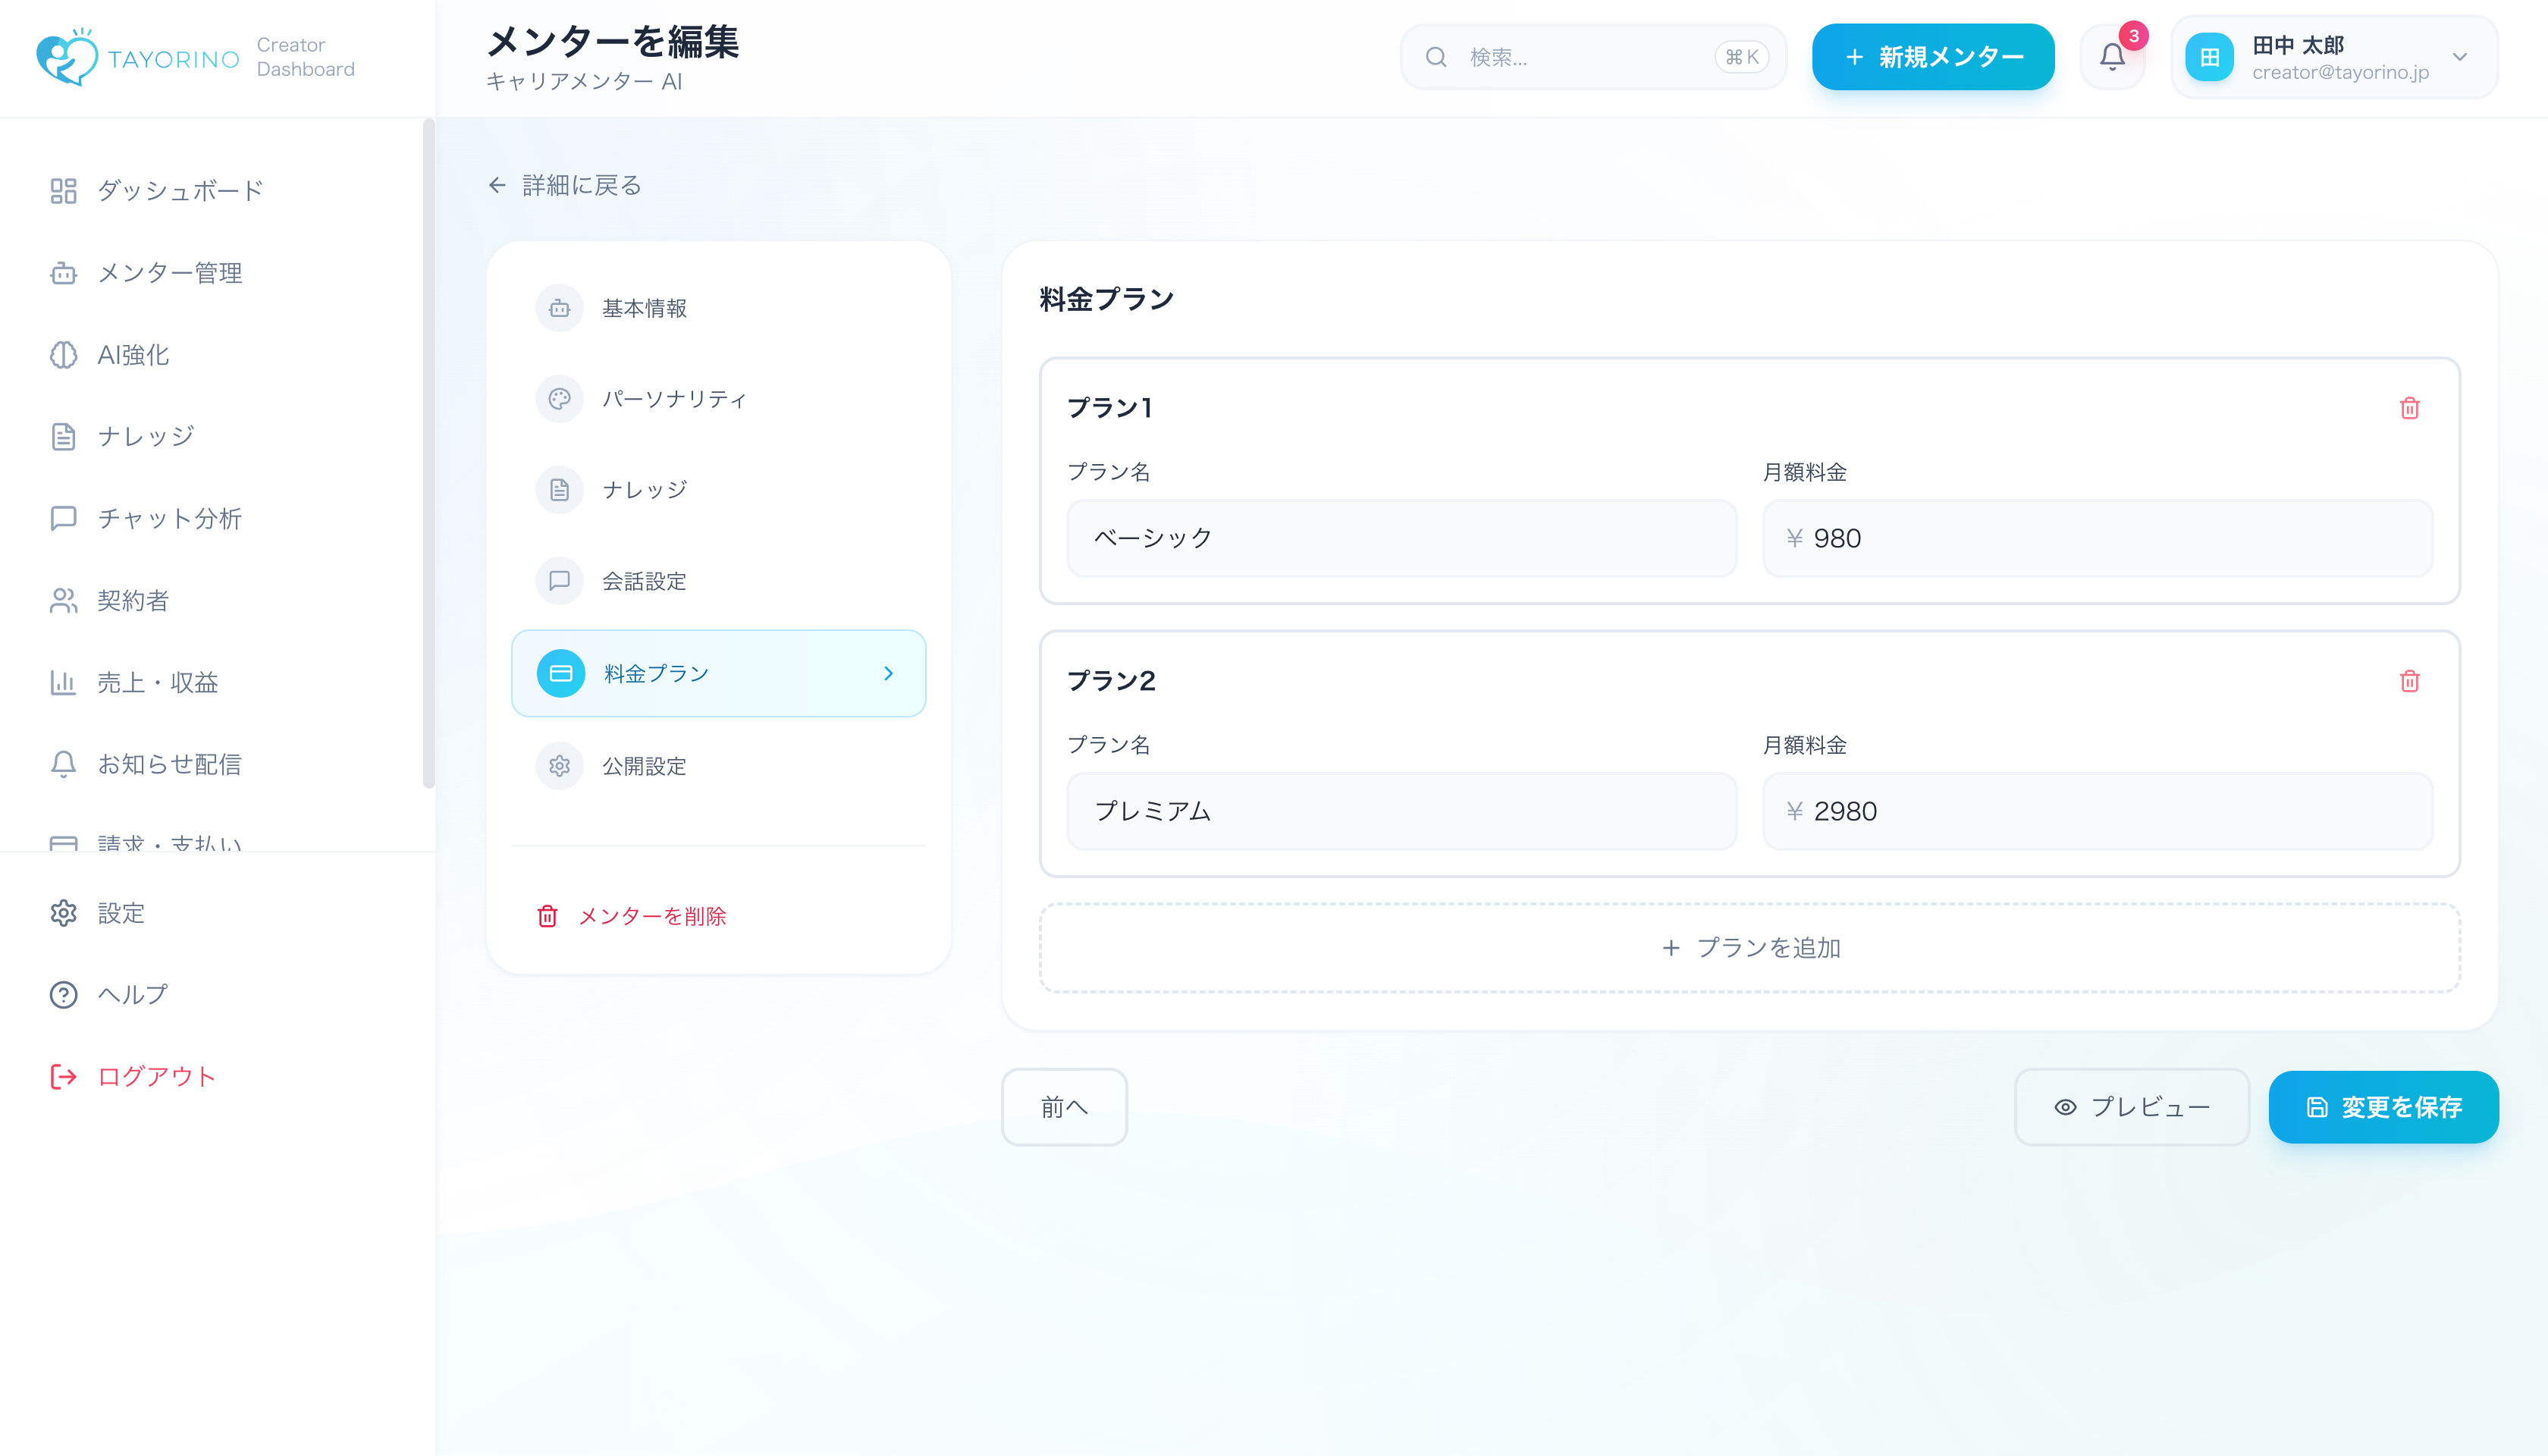Delete プラン1 with its trash icon
Viewport: 2548px width, 1456px height.
click(2409, 408)
